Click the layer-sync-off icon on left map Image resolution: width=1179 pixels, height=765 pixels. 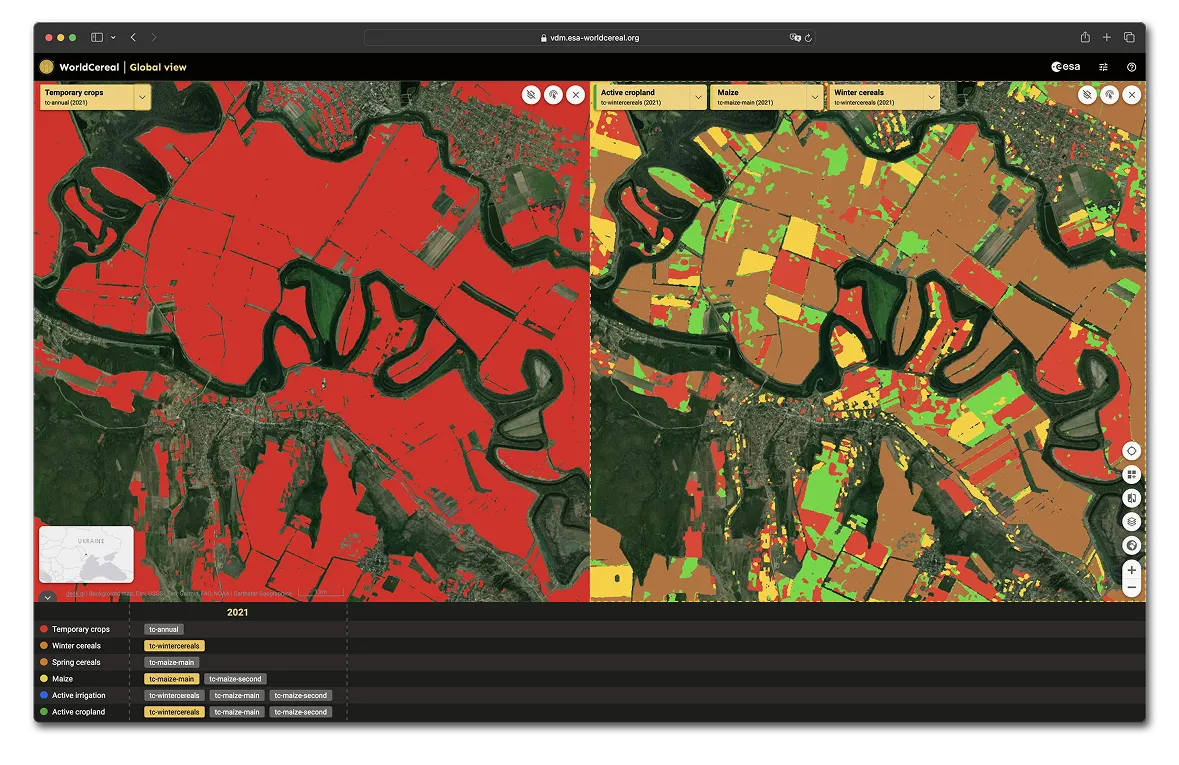point(531,95)
